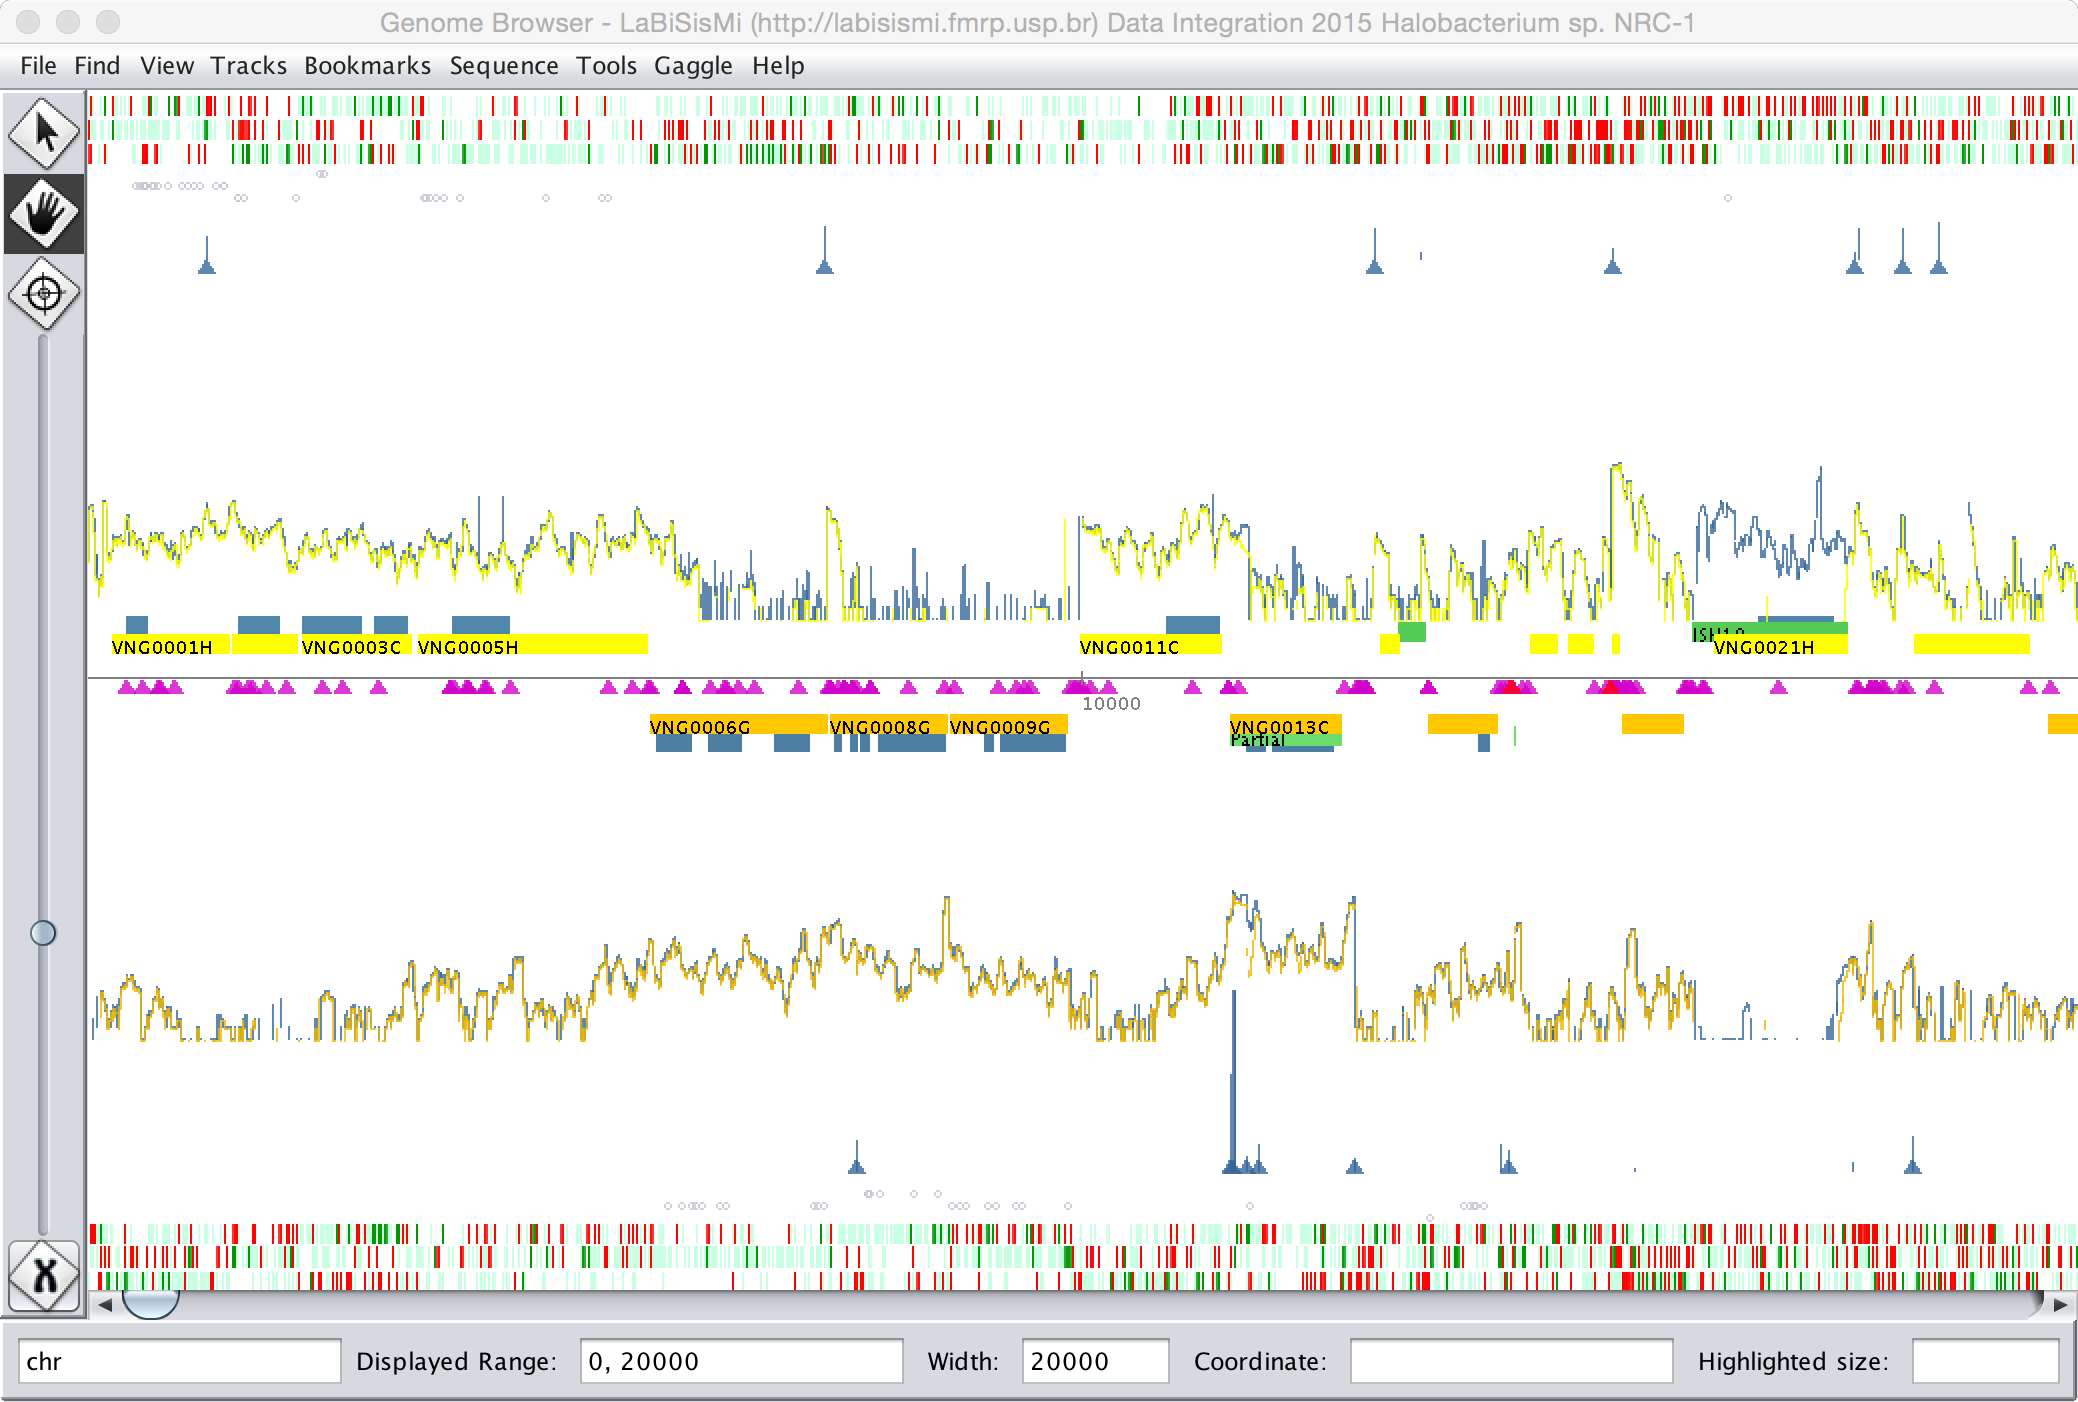The image size is (2078, 1402).
Task: Open the Gaggle menu
Action: [x=693, y=66]
